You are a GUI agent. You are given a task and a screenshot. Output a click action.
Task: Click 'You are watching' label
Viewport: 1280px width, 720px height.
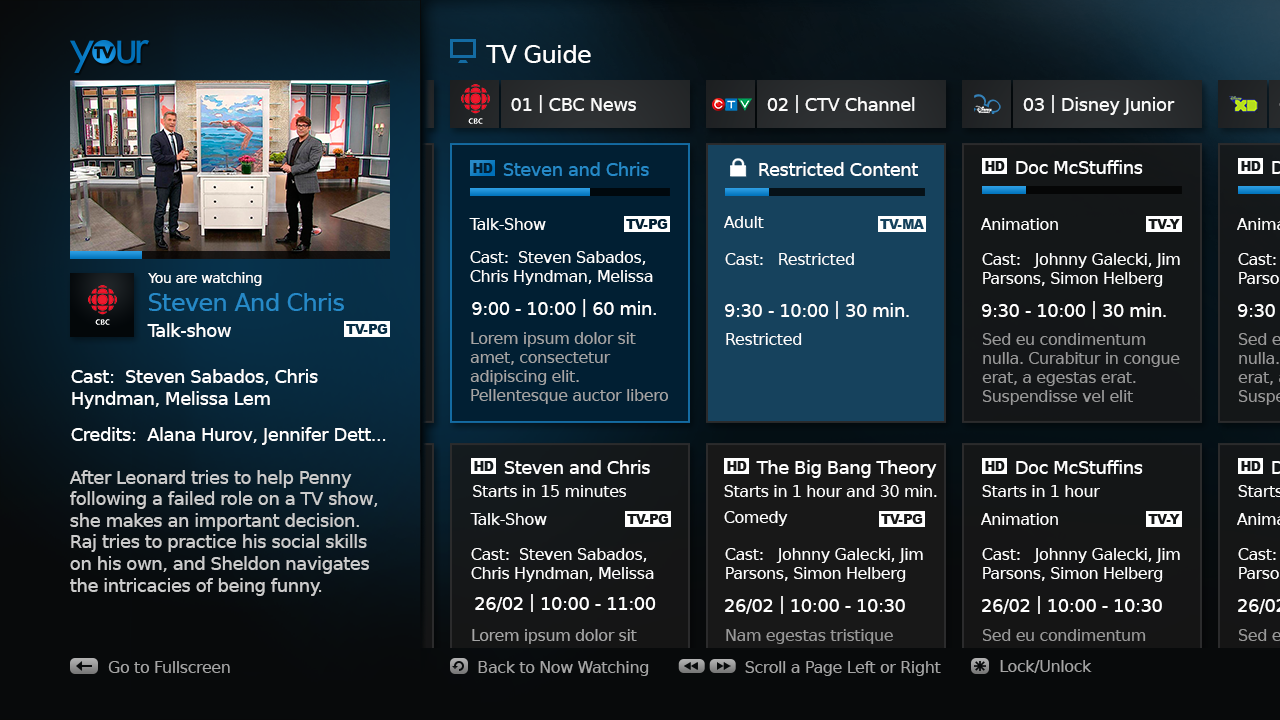pyautogui.click(x=205, y=278)
